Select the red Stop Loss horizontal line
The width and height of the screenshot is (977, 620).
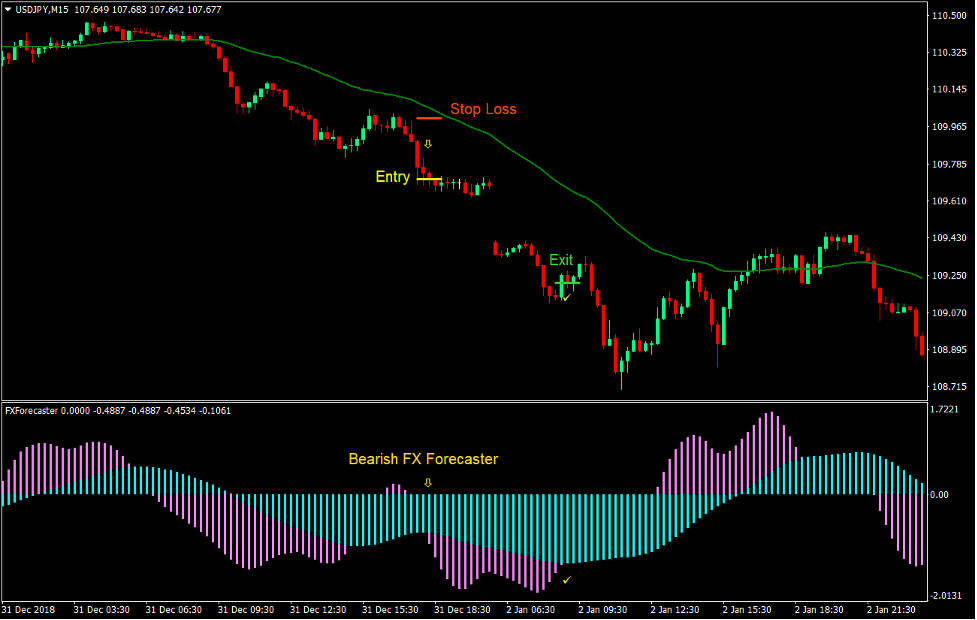(430, 118)
